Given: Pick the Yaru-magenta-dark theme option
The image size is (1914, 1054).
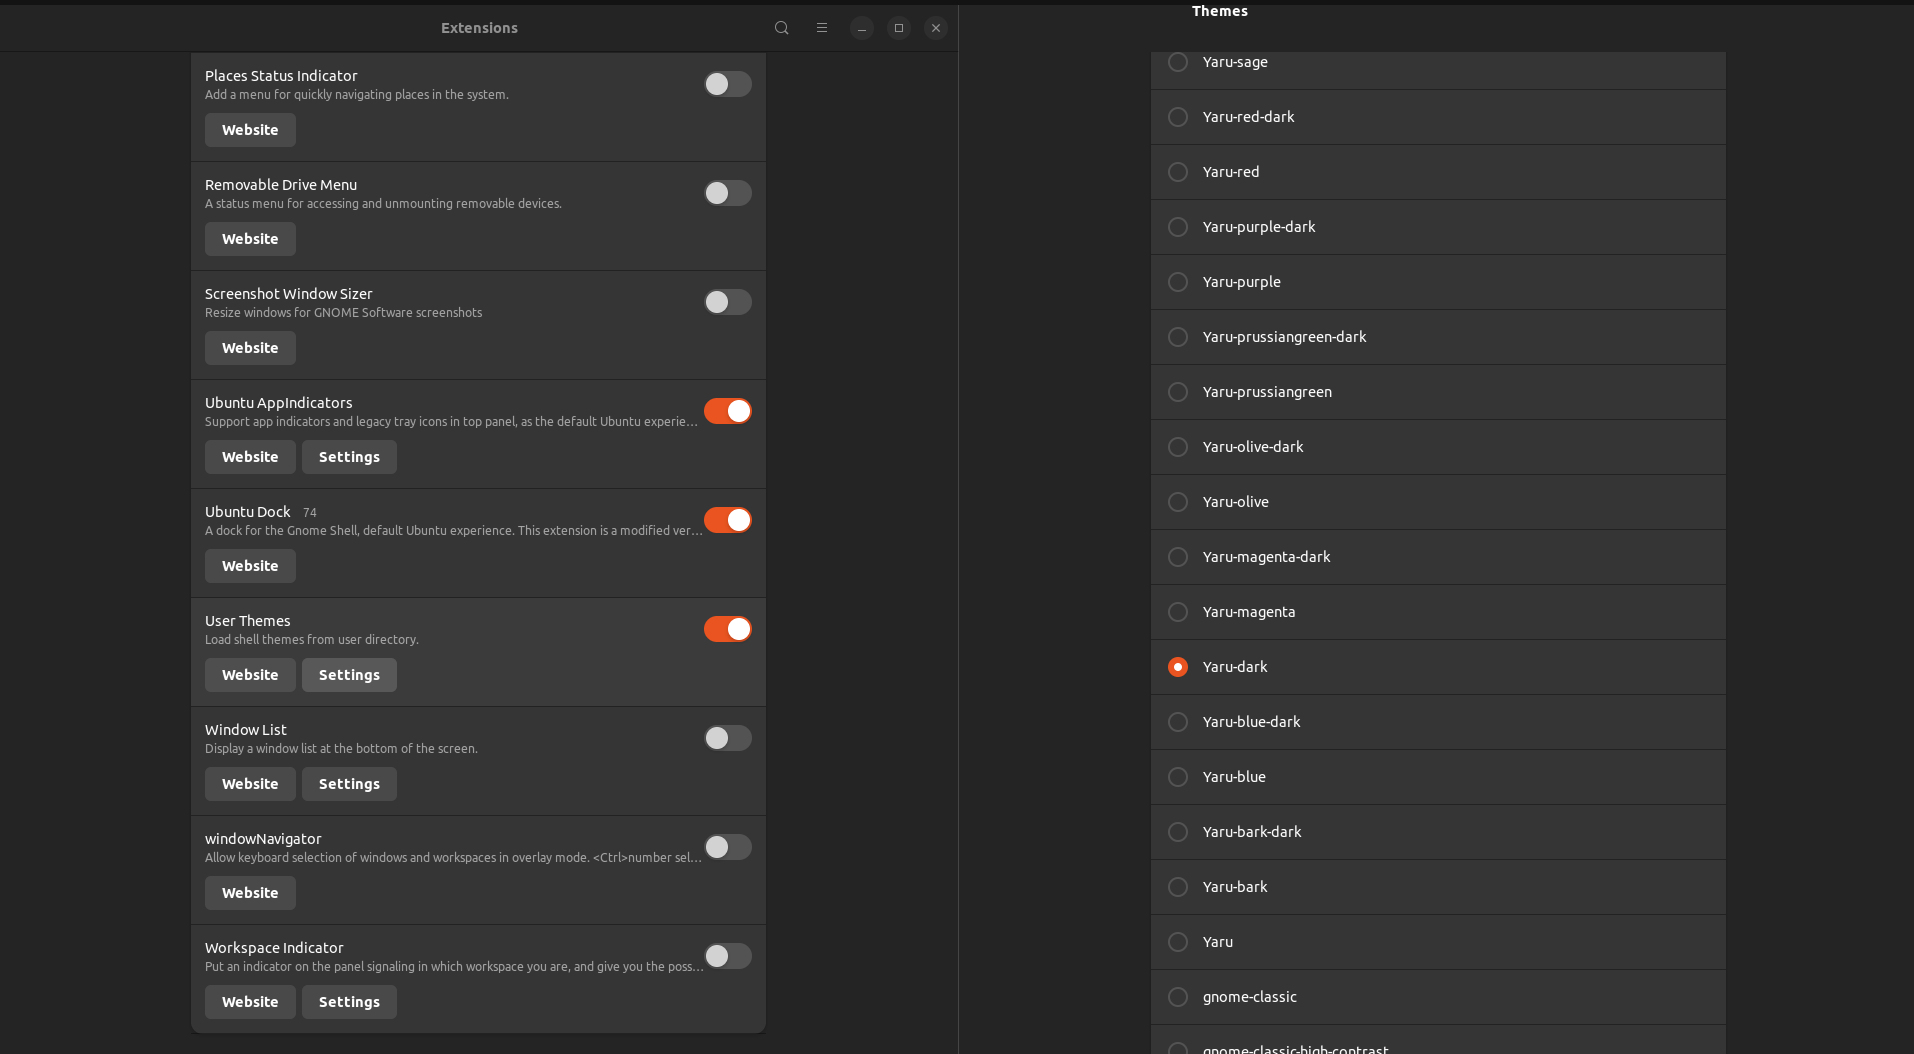Looking at the screenshot, I should [x=1178, y=557].
